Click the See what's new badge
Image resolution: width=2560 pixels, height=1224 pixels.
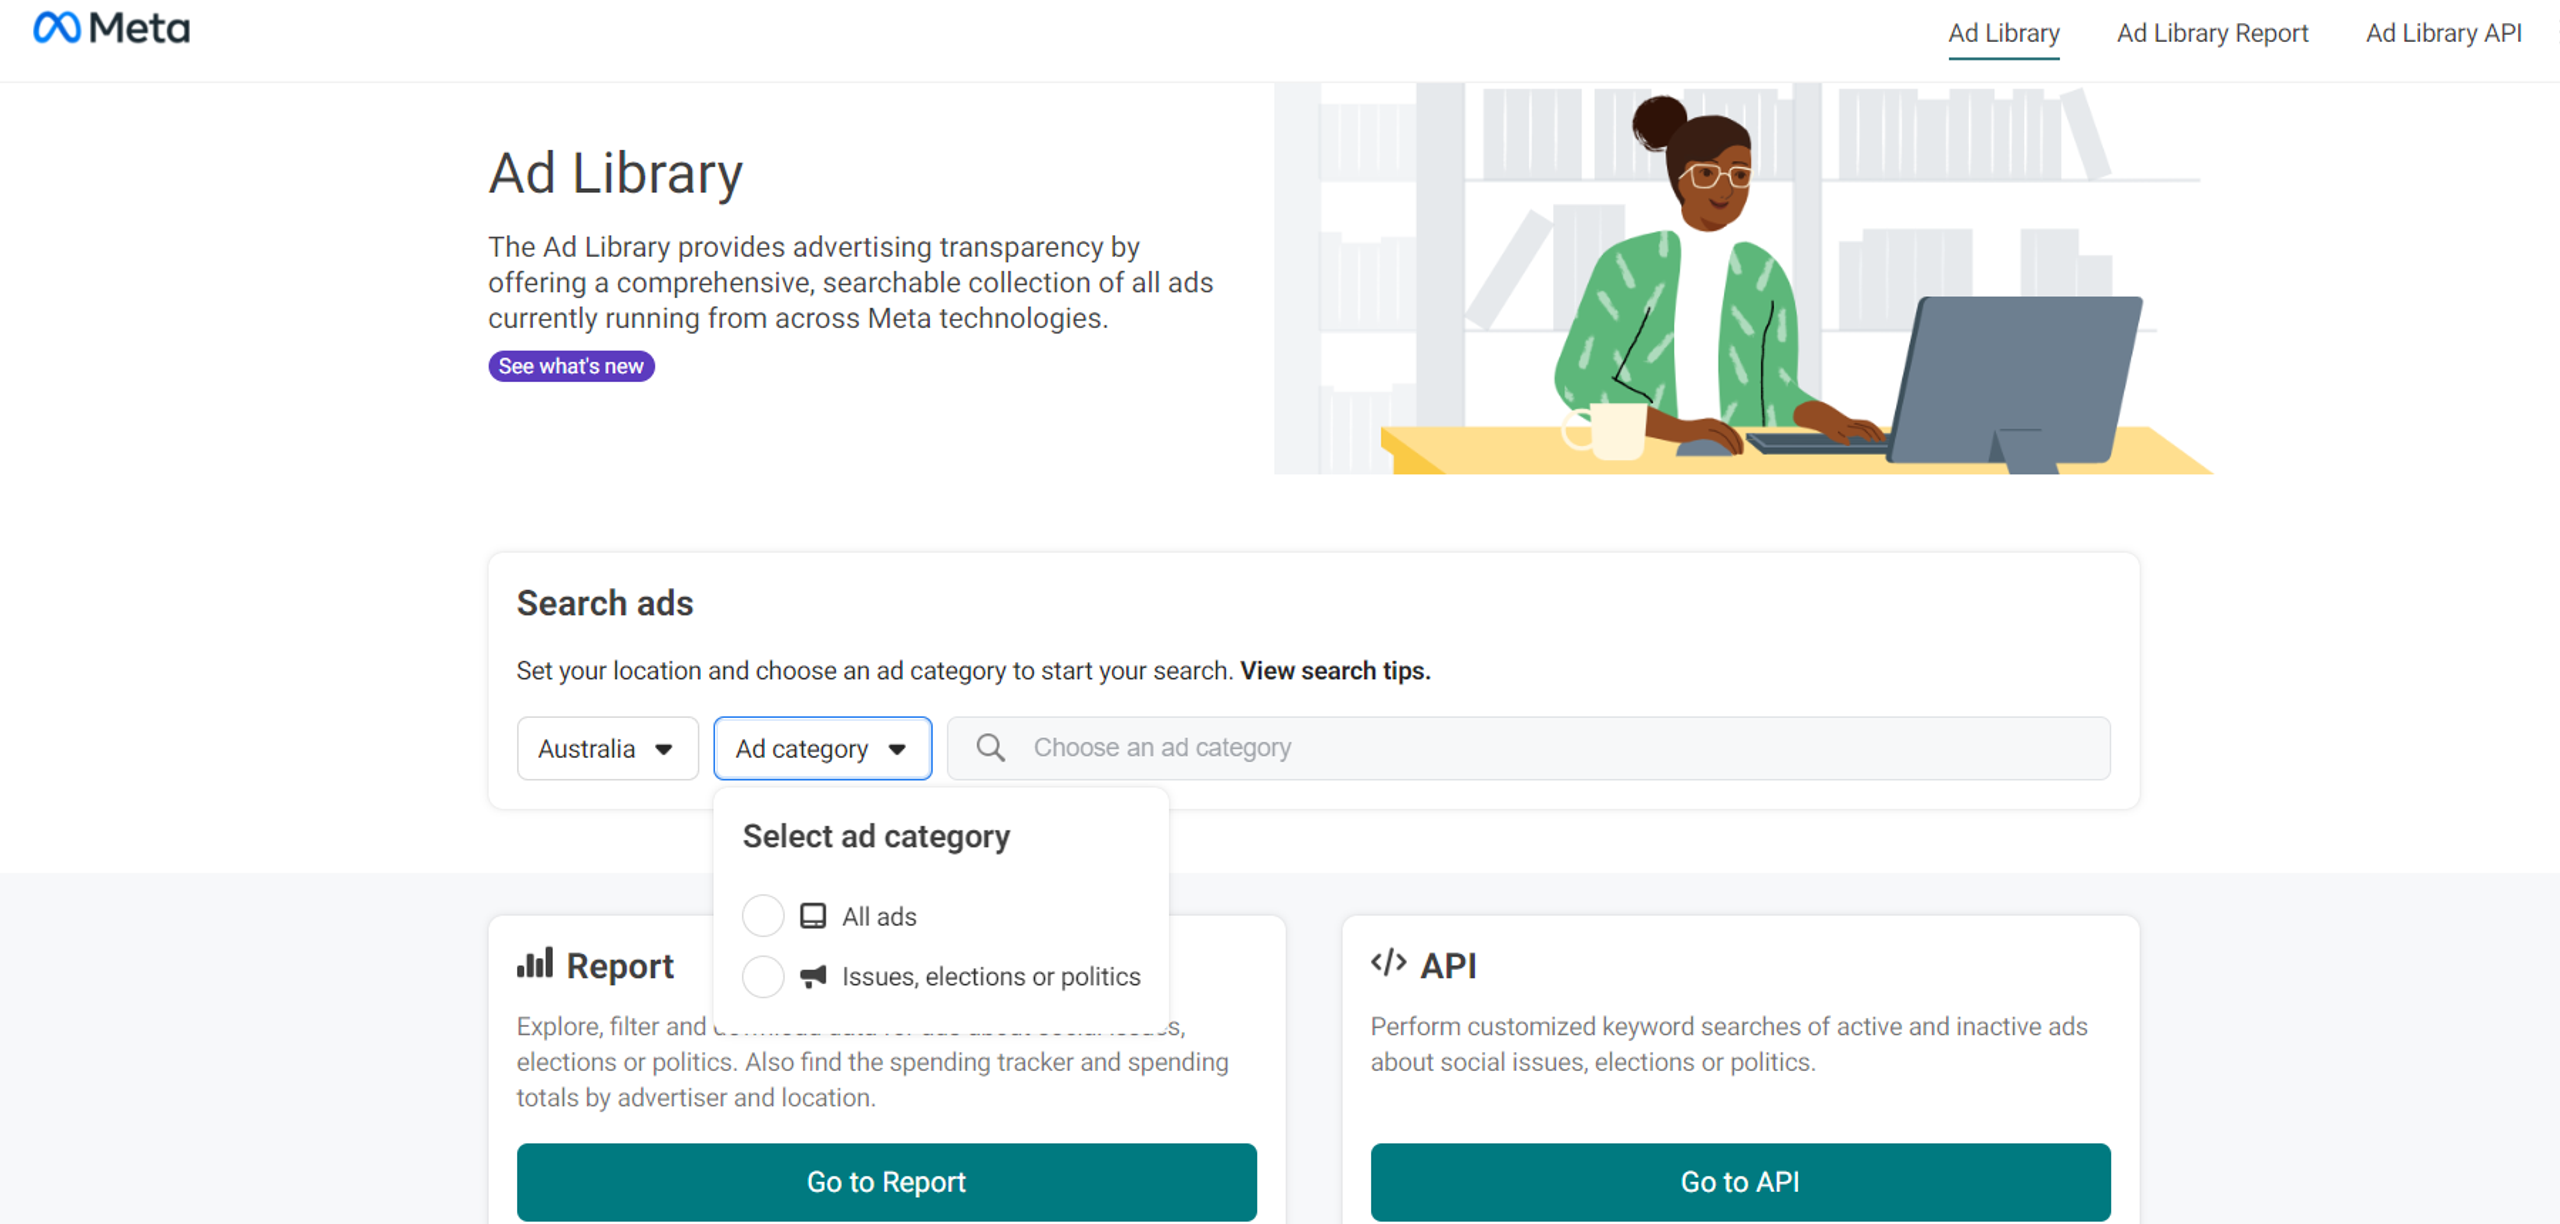tap(571, 366)
